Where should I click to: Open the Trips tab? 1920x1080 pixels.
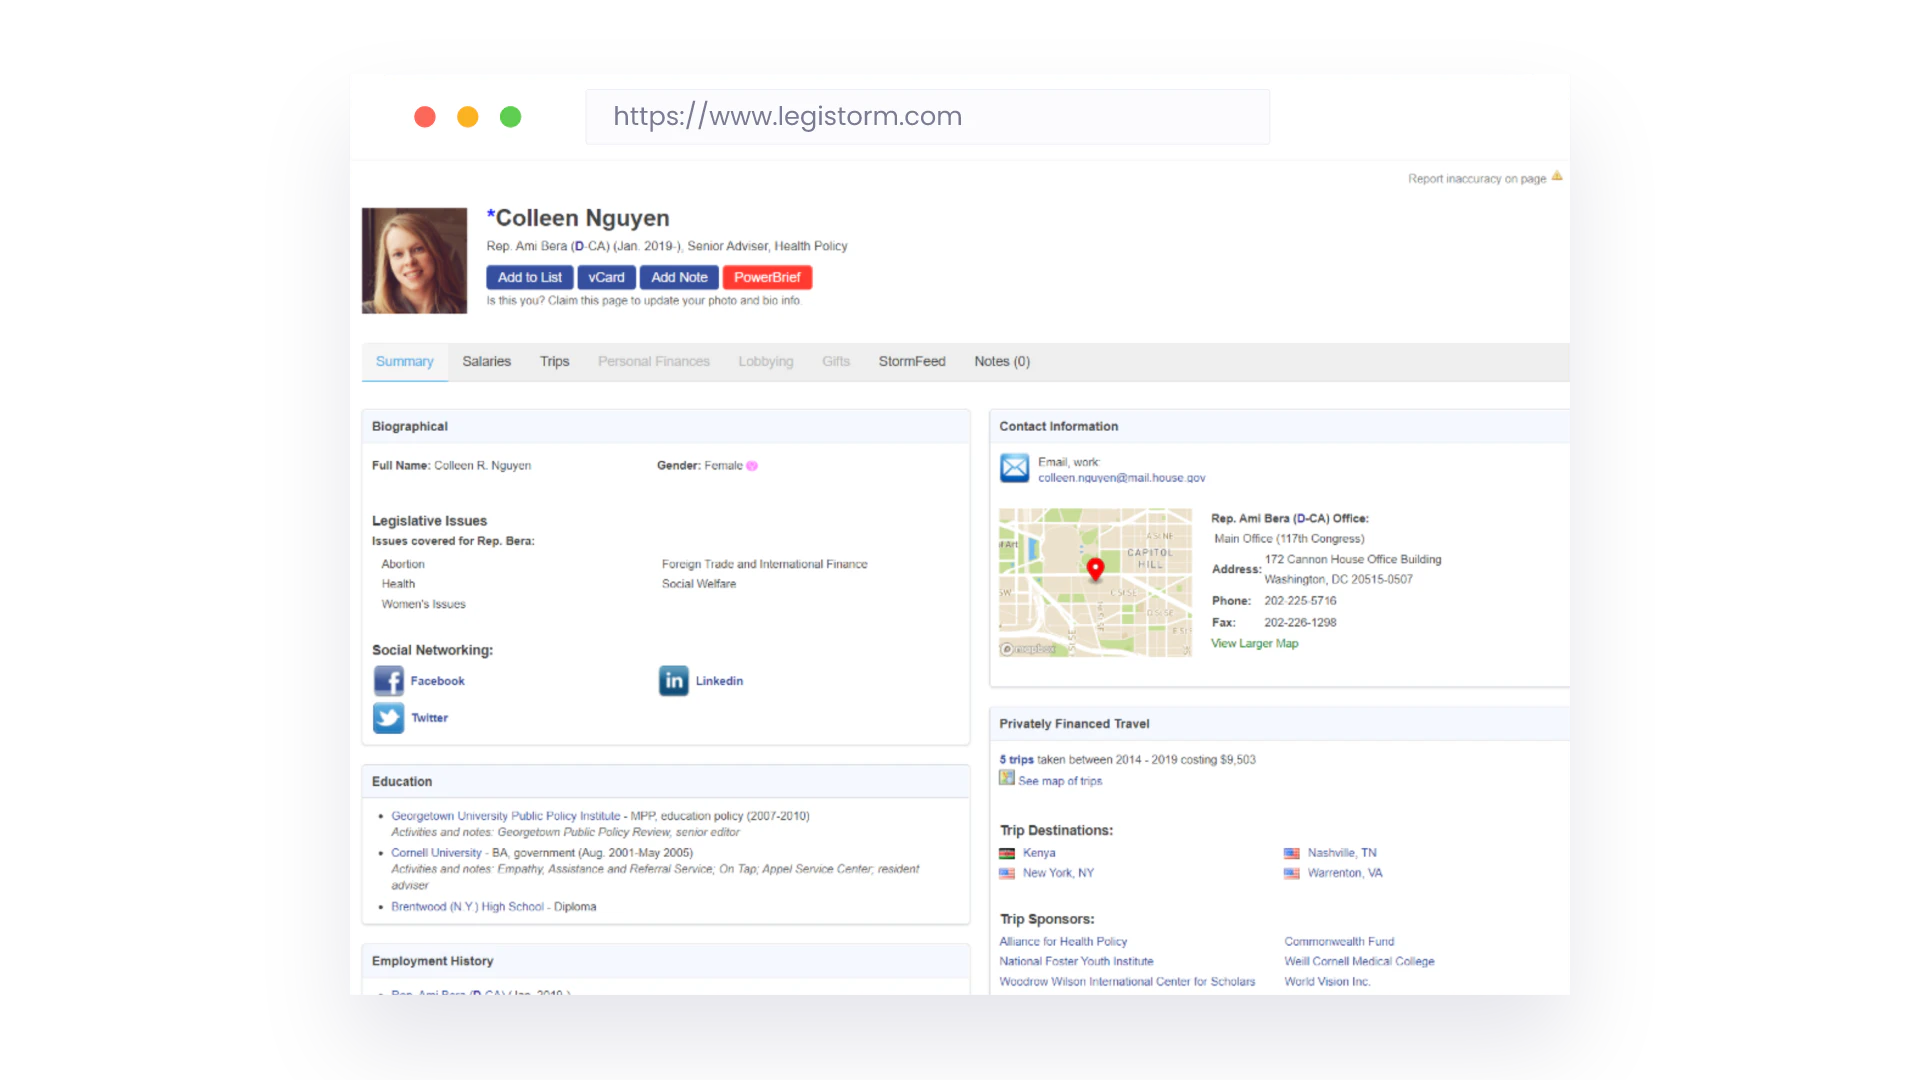pos(554,361)
